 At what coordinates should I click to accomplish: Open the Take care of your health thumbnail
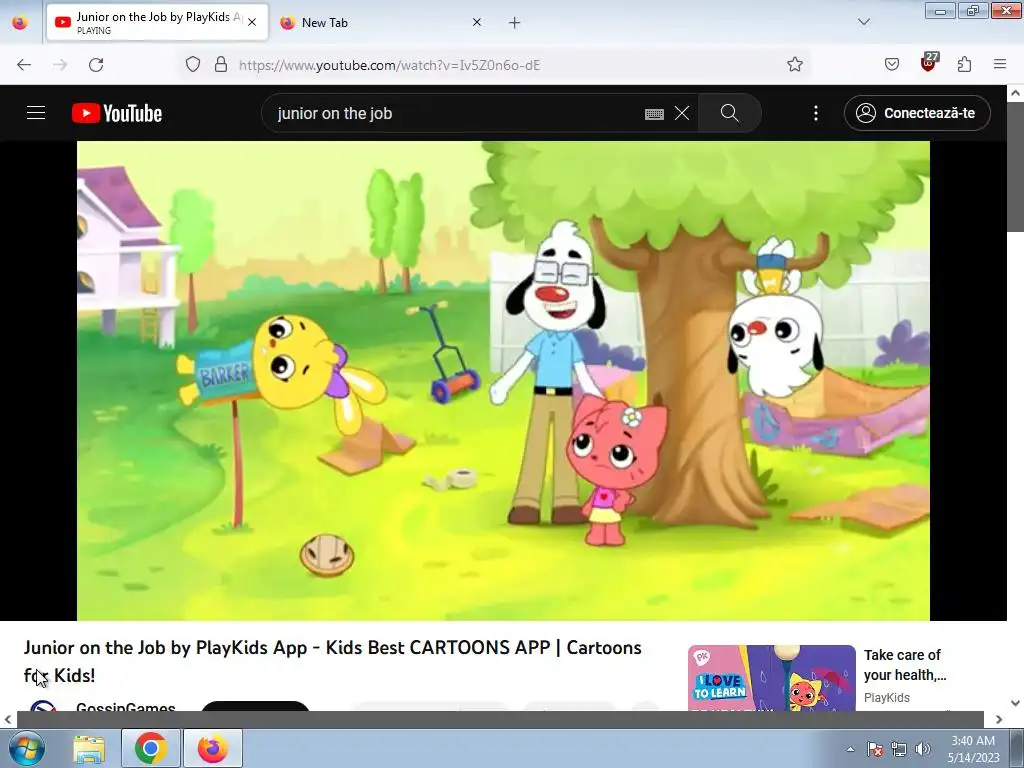pos(771,678)
